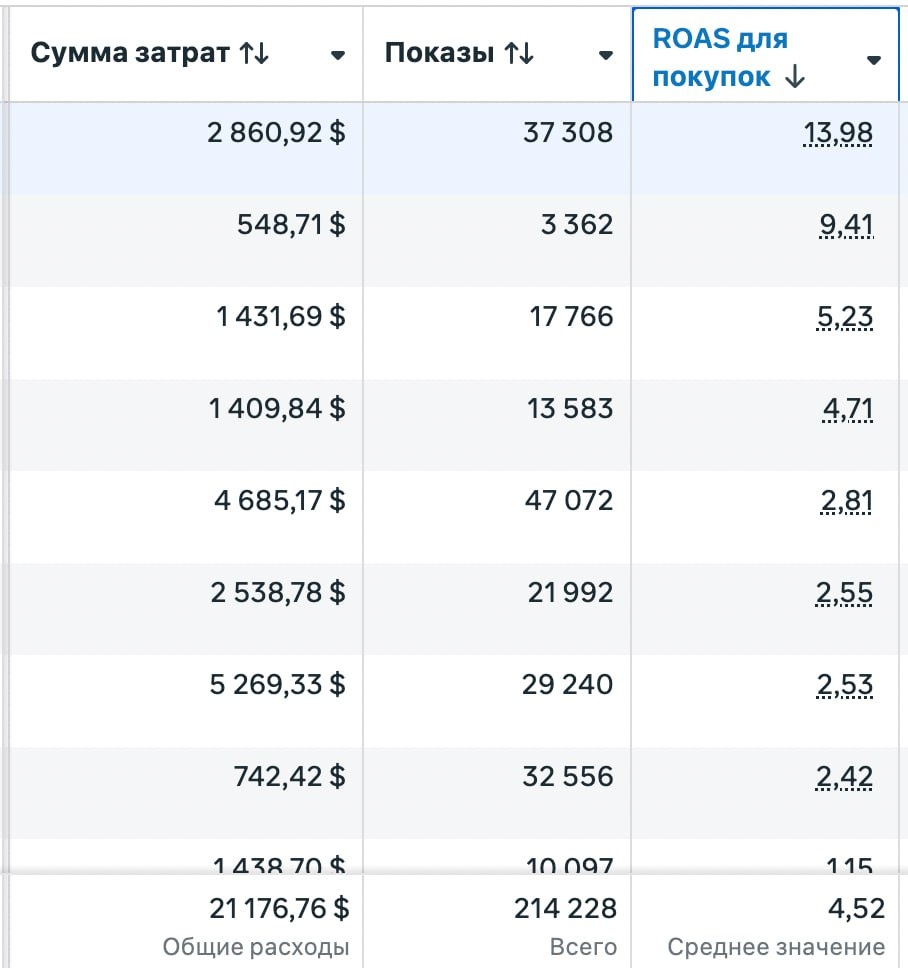Click the sort arrows beside Показы
This screenshot has width=908, height=968.
[x=519, y=54]
